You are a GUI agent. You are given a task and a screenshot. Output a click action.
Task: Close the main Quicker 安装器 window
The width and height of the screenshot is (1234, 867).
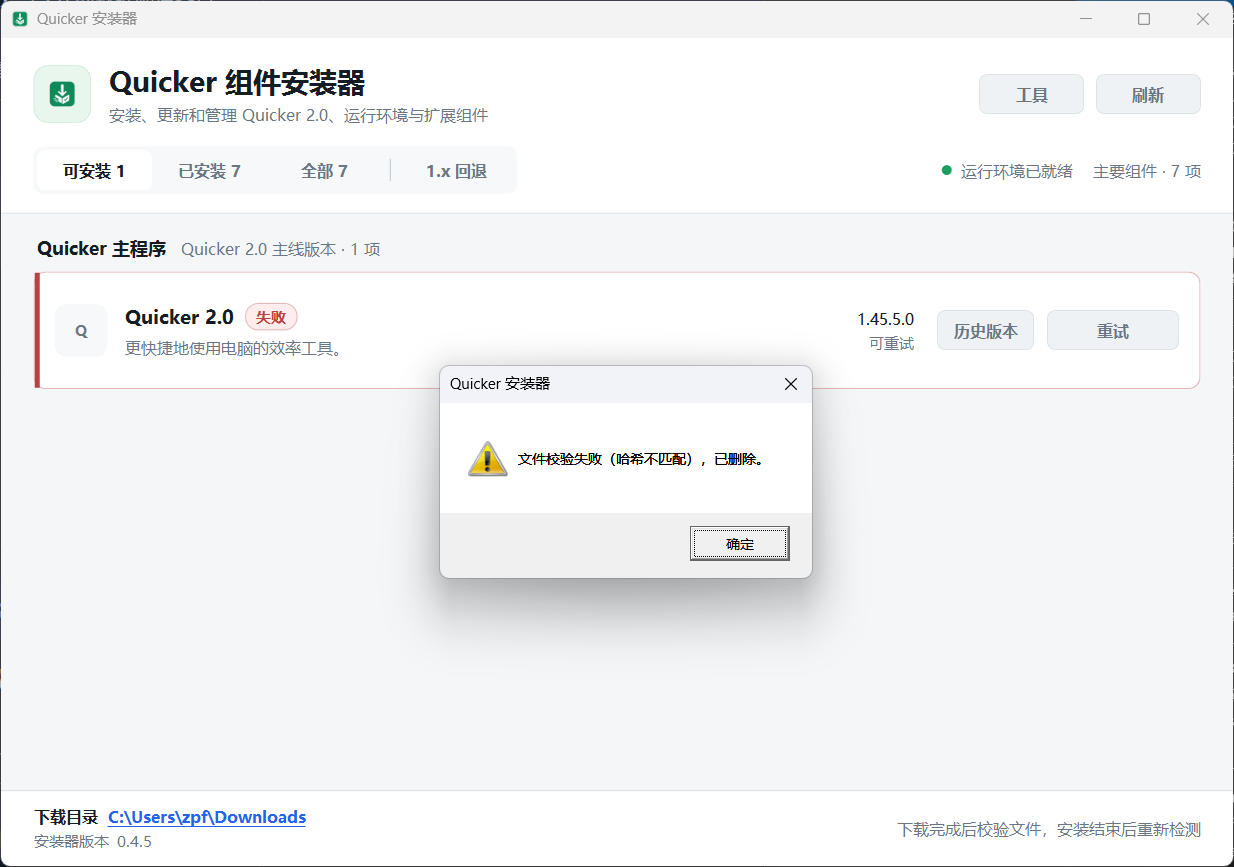point(1203,19)
